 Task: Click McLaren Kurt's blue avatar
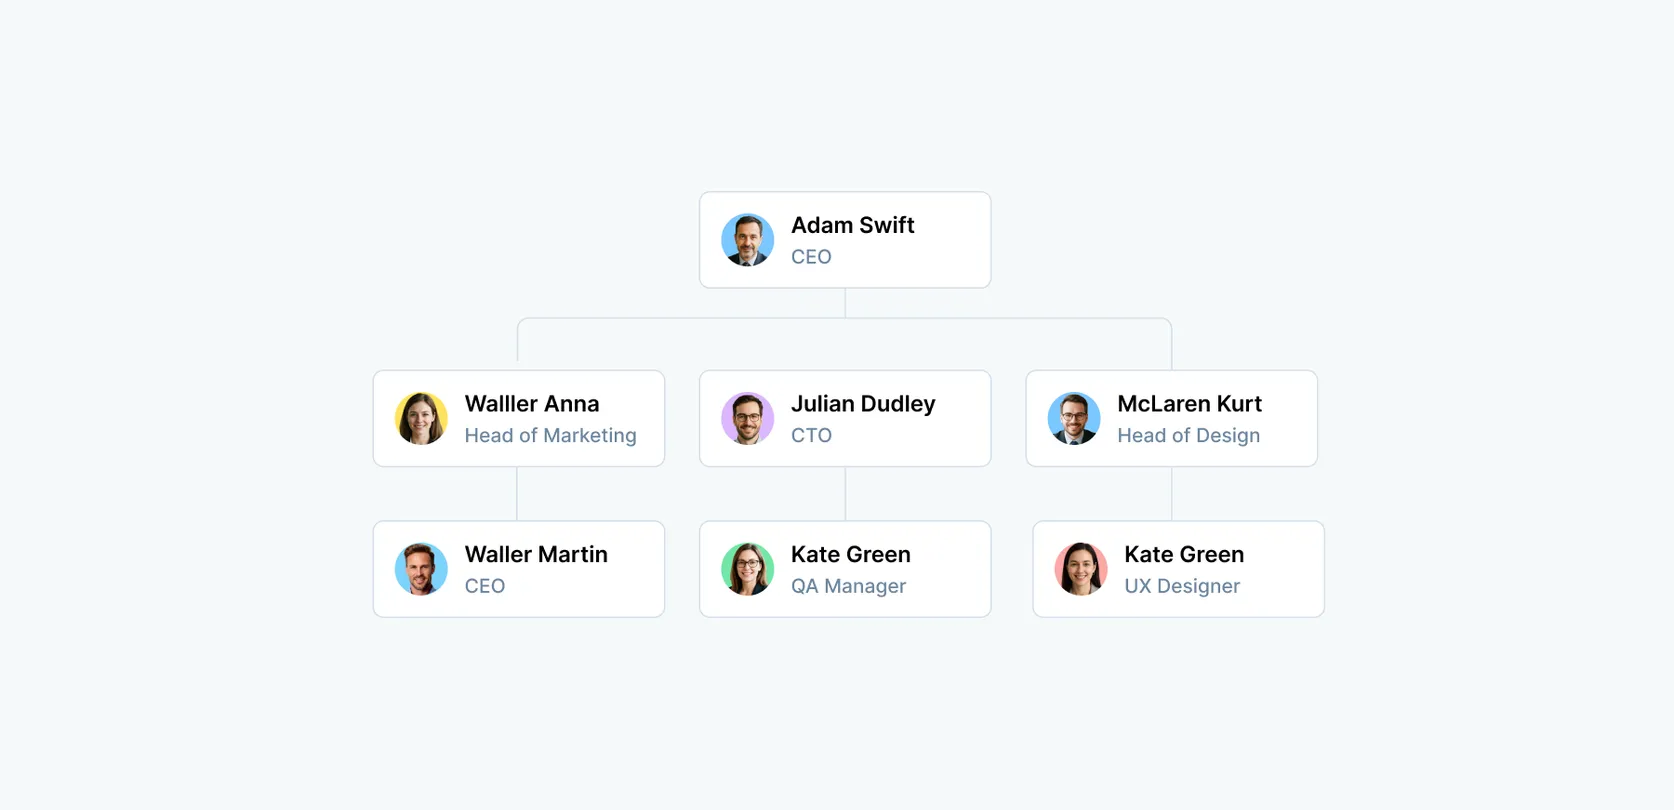[x=1074, y=418]
